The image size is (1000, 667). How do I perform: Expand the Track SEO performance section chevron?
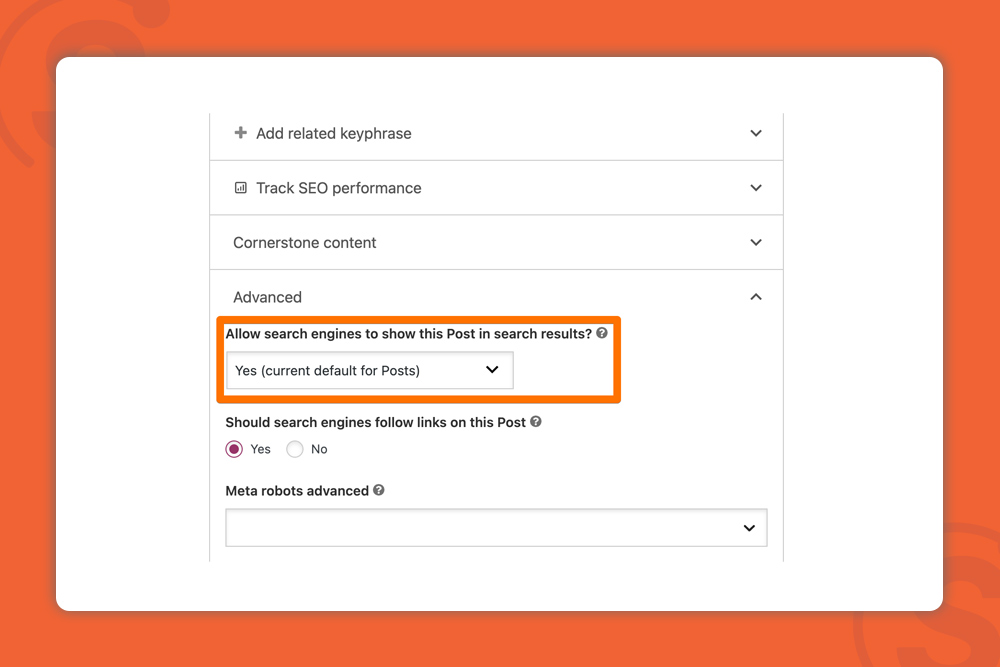[756, 187]
